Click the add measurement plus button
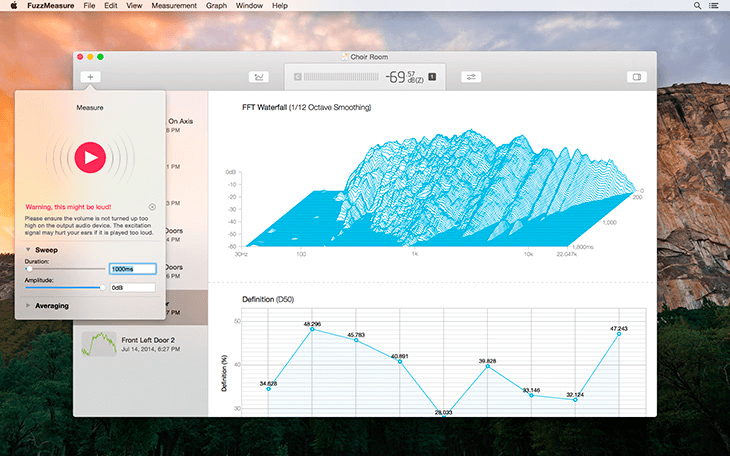The width and height of the screenshot is (730, 456). pos(90,77)
